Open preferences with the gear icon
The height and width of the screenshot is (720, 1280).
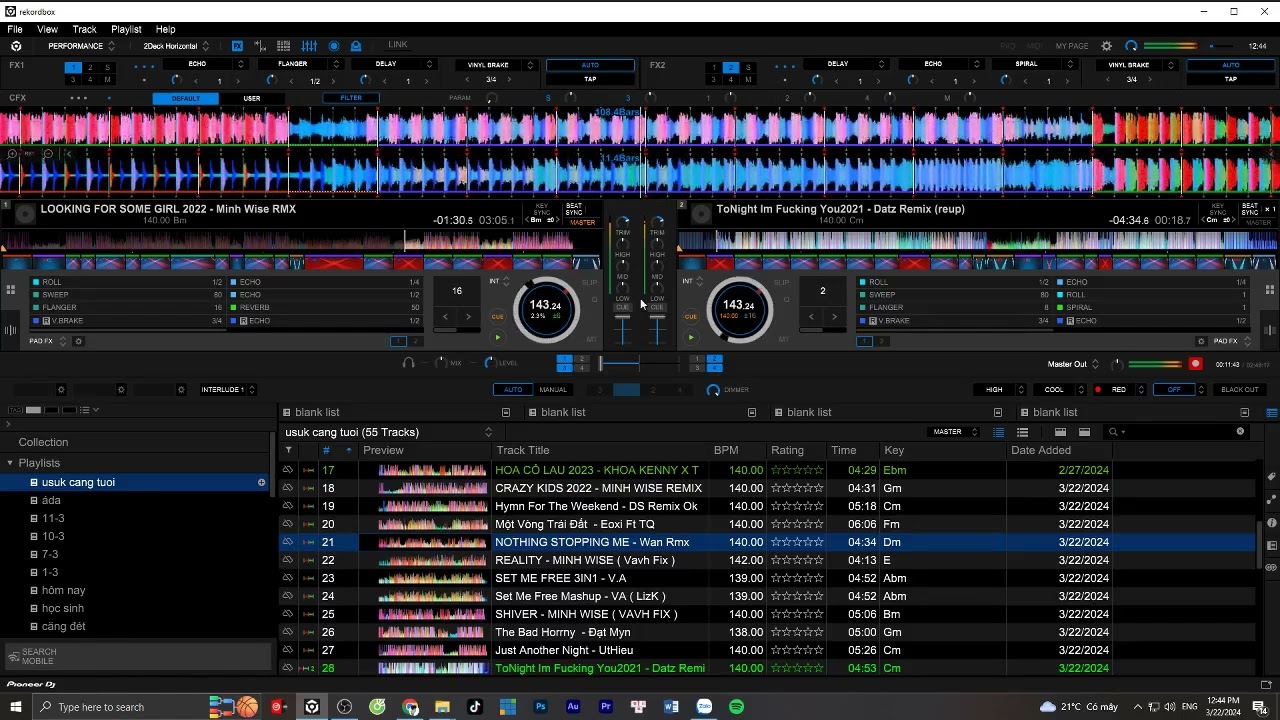pos(1106,46)
